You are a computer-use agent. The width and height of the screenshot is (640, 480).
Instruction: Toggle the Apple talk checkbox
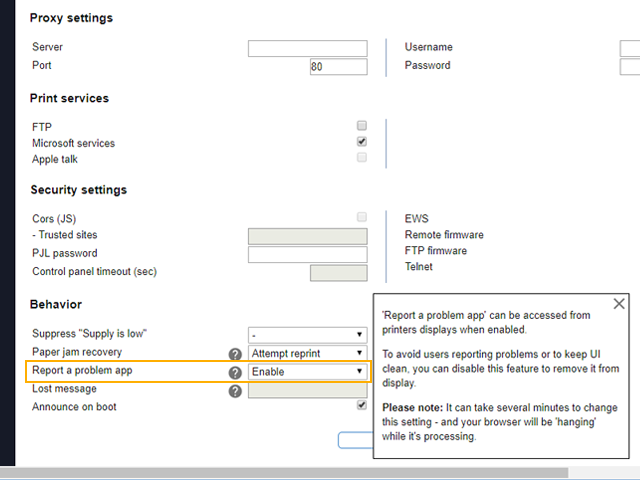coord(362,158)
